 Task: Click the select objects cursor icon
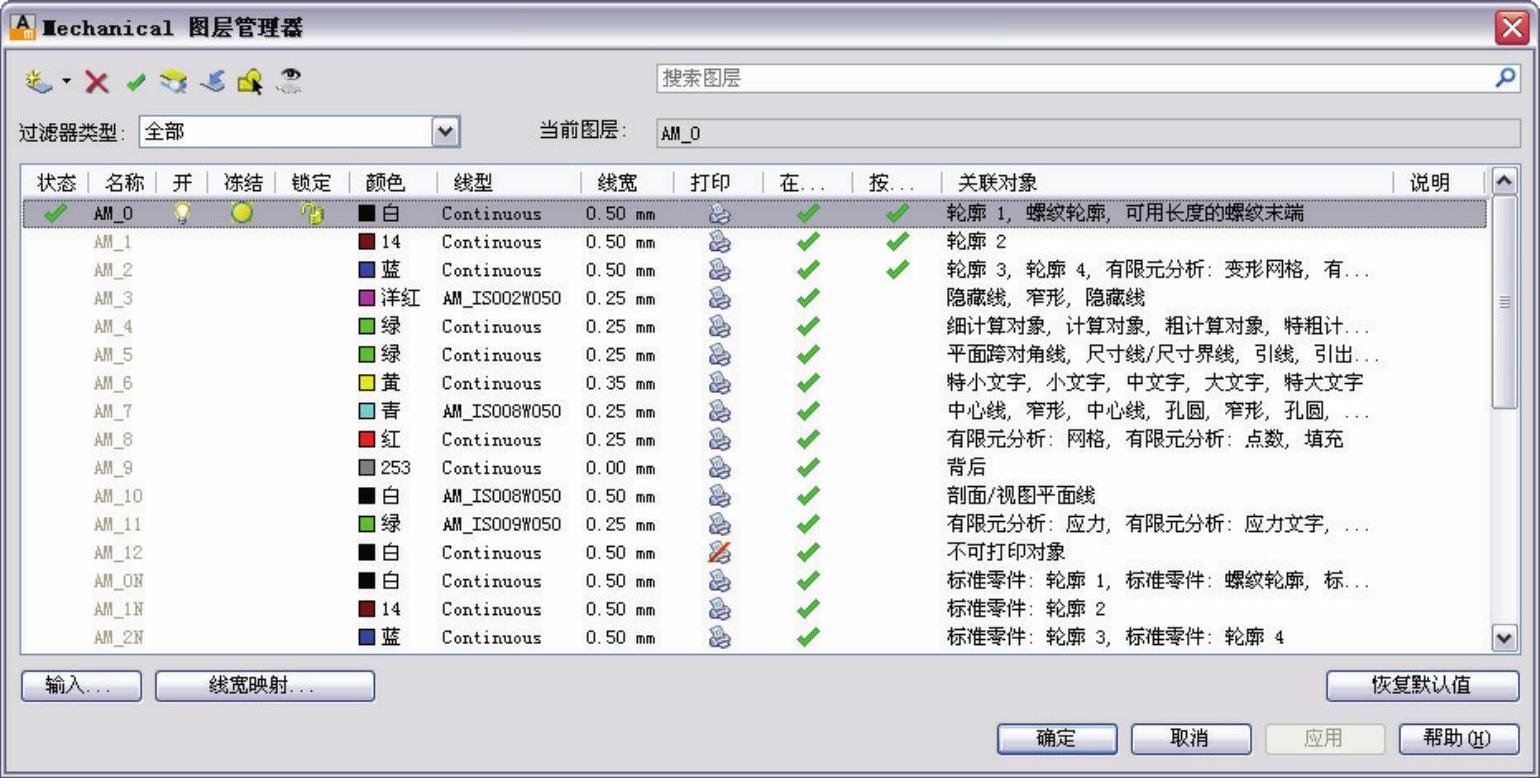[x=250, y=82]
